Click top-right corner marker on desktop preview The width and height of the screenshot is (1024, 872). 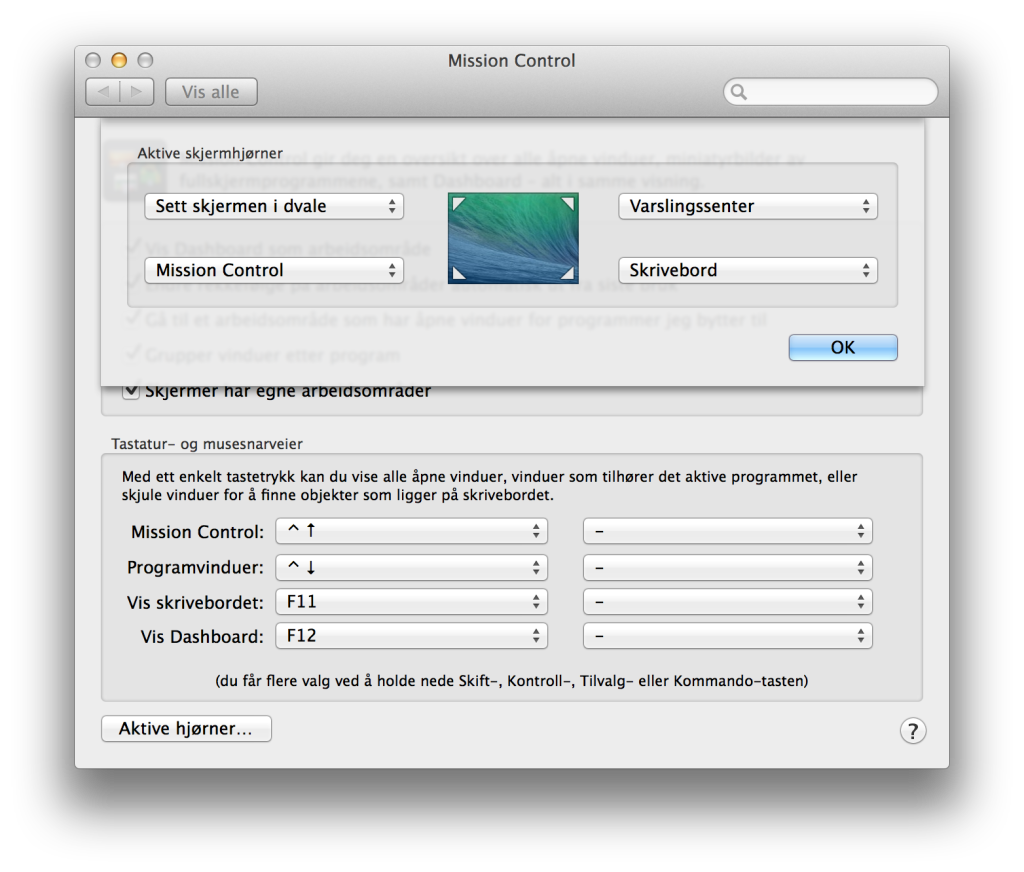pyautogui.click(x=568, y=204)
